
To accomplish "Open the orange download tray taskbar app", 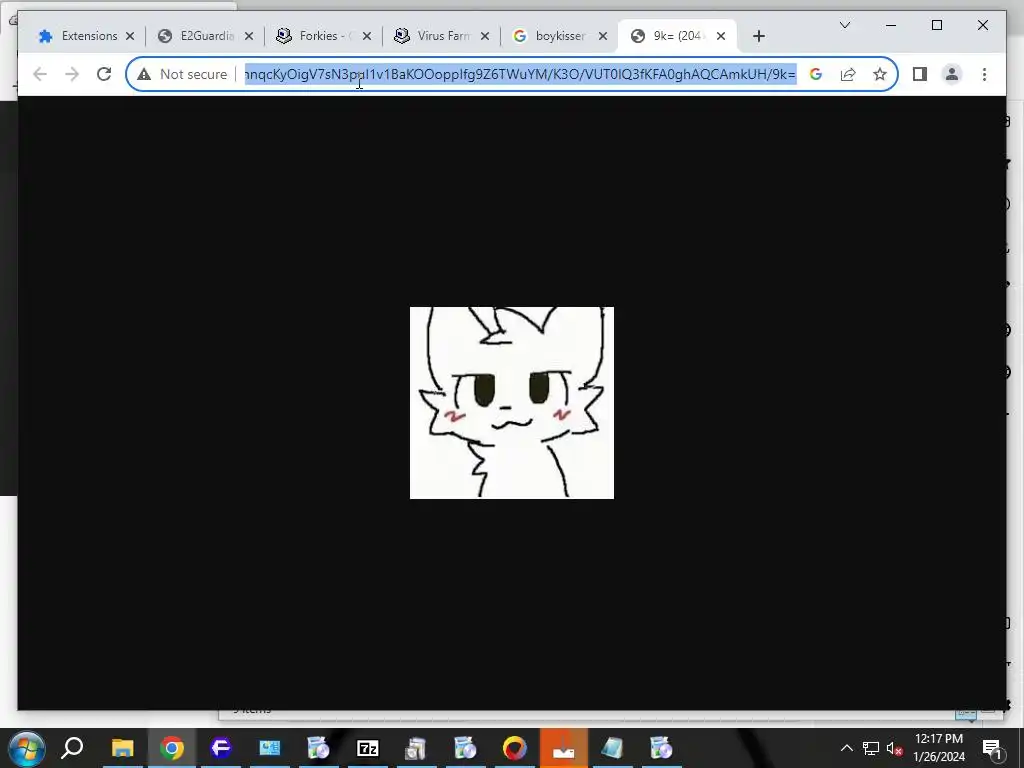I will point(564,748).
